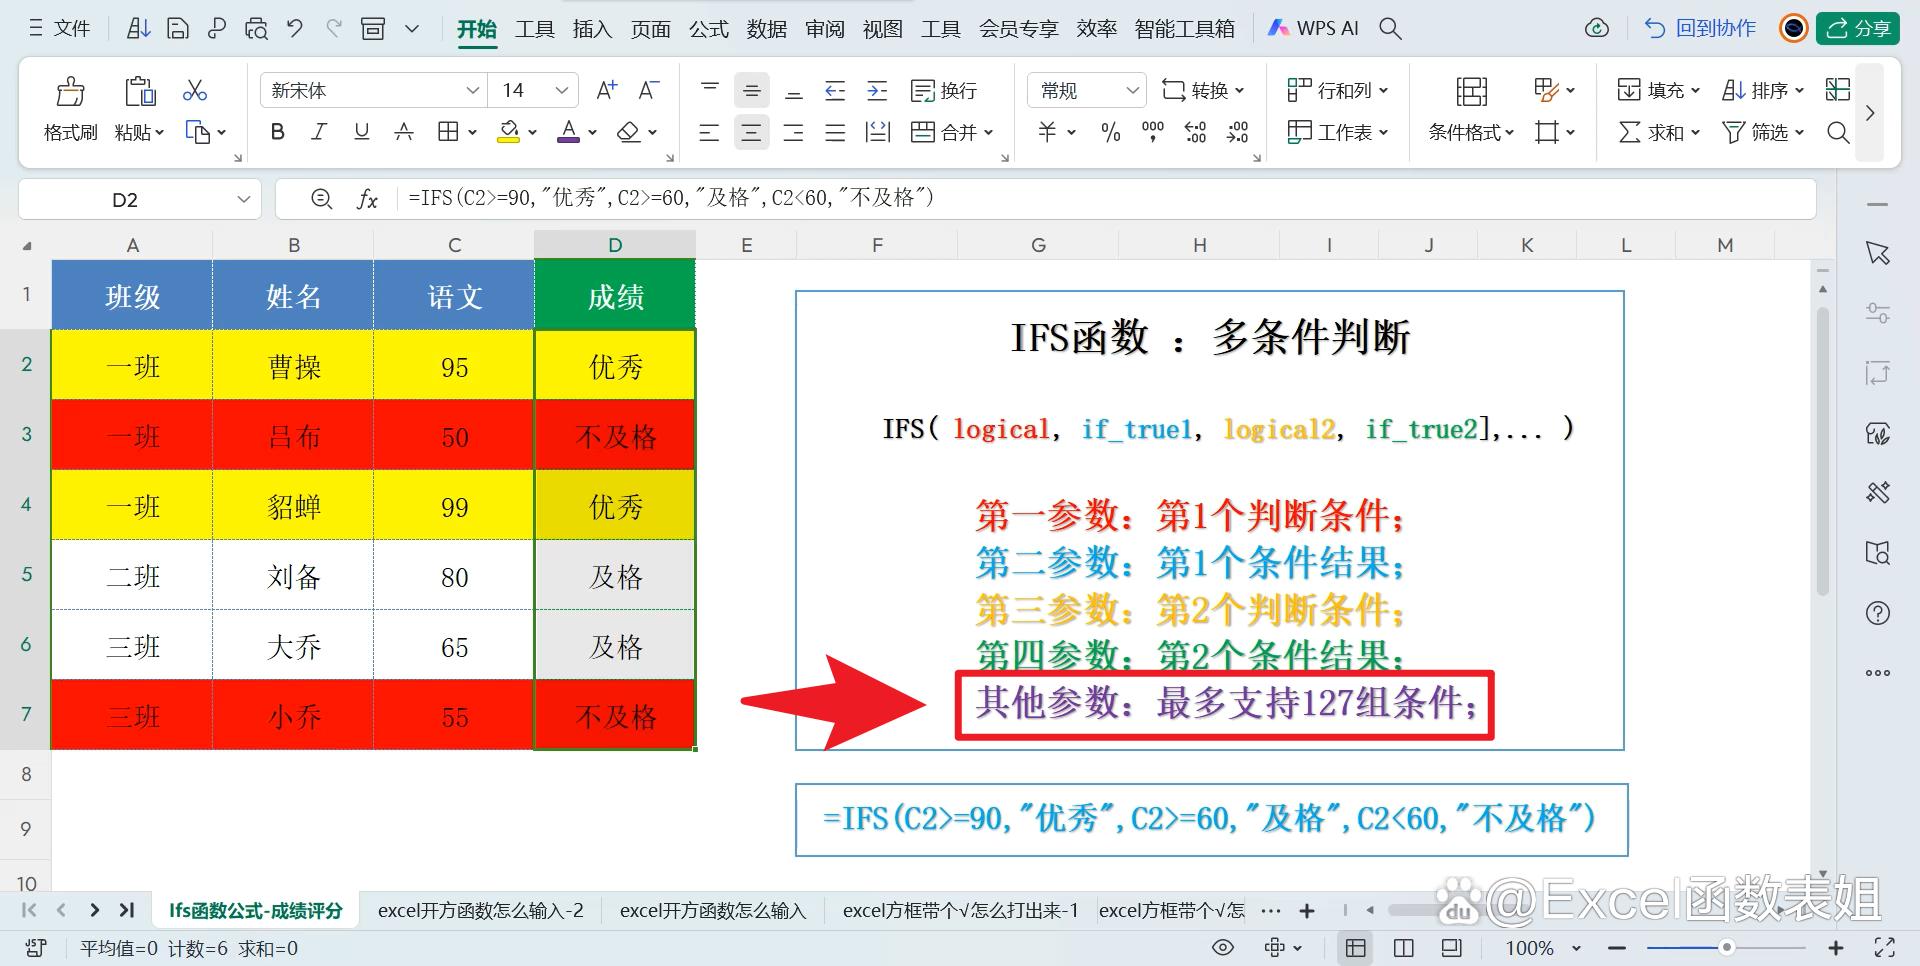1920x966 pixels.
Task: Toggle Italic formatting
Action: [319, 132]
